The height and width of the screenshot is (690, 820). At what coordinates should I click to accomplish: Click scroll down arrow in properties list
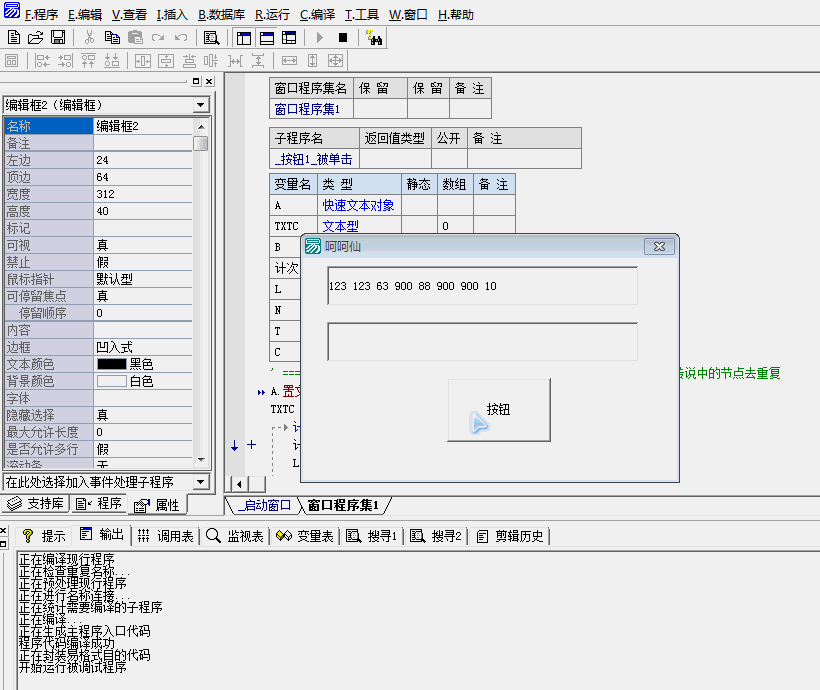tap(201, 460)
